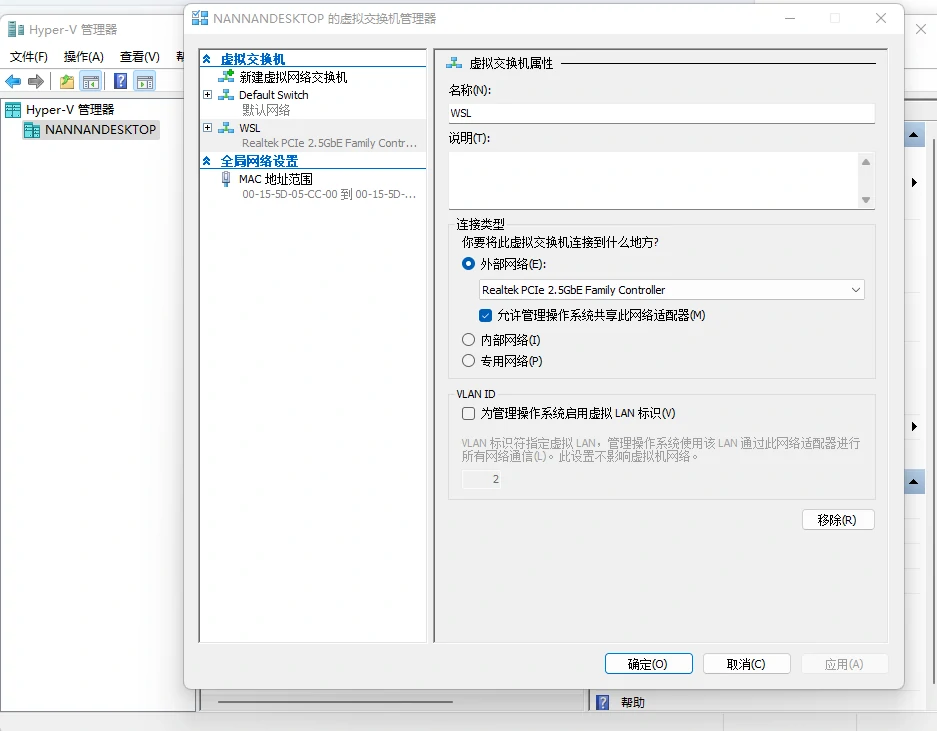Click the up-folder icon in Hyper-V toolbar
Viewport: 937px width, 731px height.
click(x=67, y=81)
